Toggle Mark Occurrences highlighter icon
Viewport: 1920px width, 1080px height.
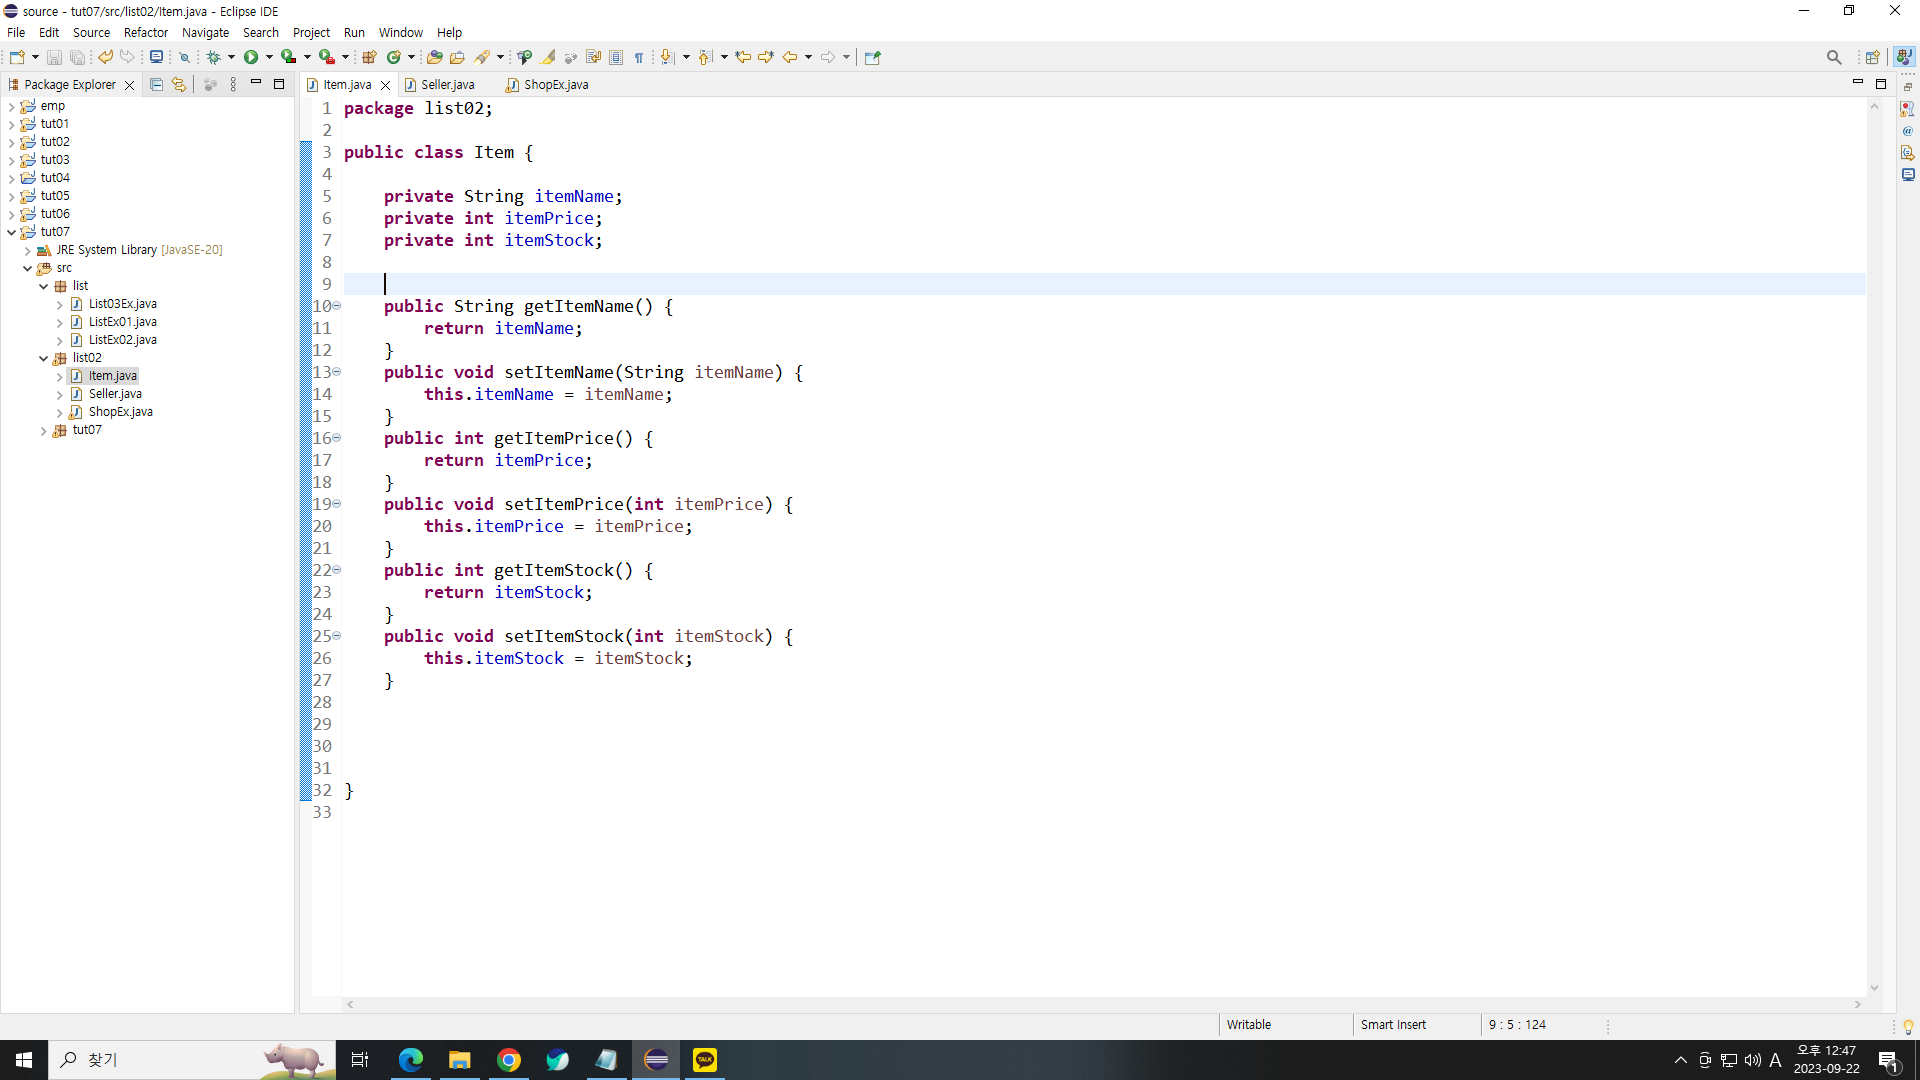tap(549, 57)
